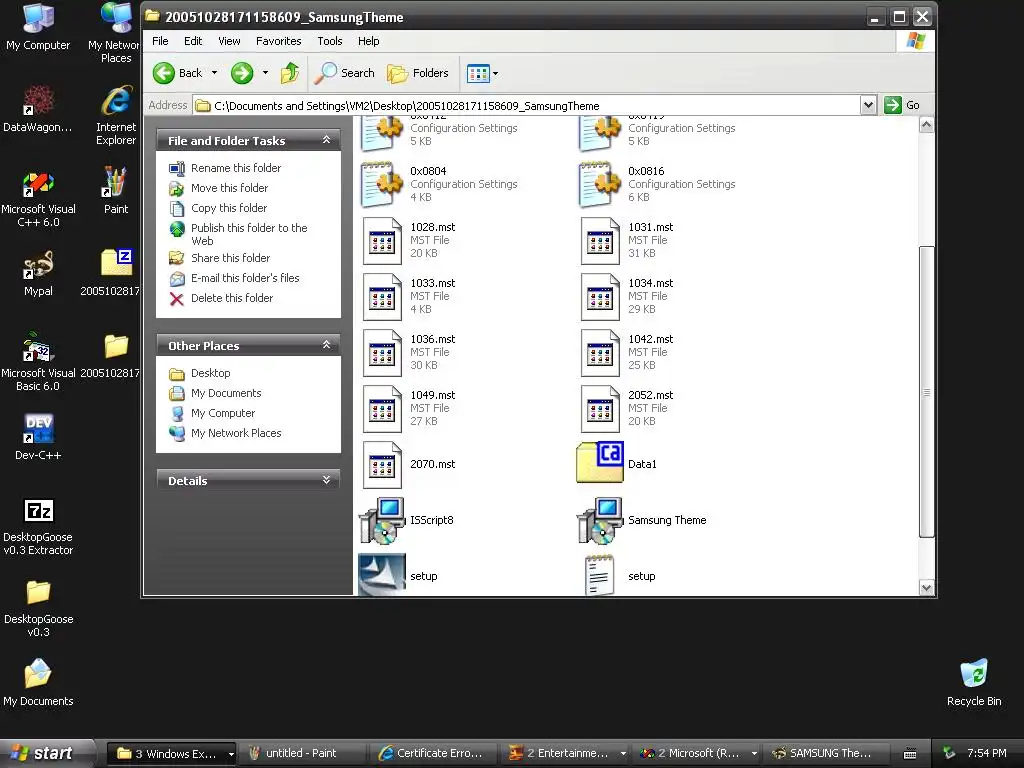Click E-mail this folder's files
1024x768 pixels.
(x=244, y=278)
